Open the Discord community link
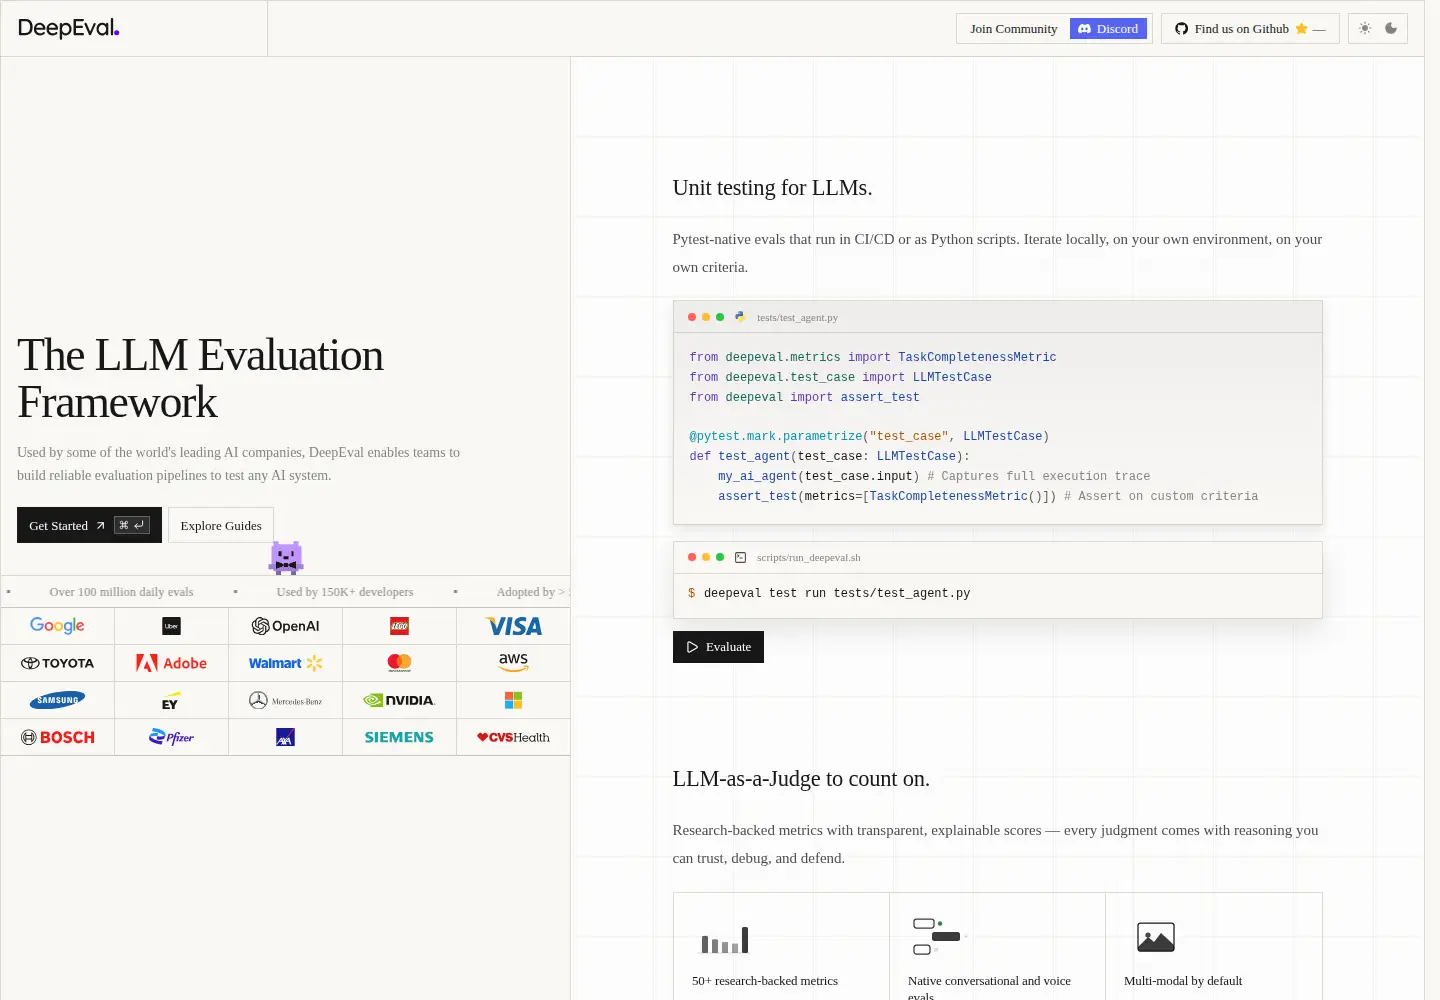This screenshot has width=1440, height=1000. coord(1108,29)
